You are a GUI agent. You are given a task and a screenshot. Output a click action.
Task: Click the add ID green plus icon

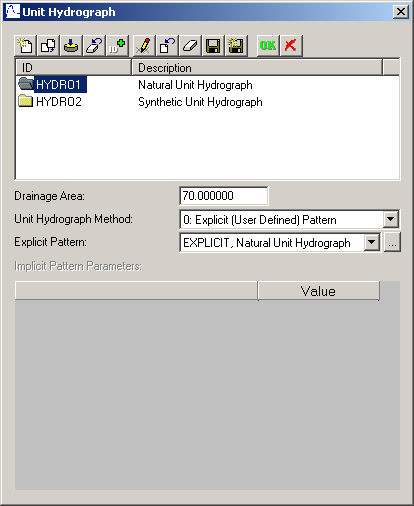click(117, 45)
